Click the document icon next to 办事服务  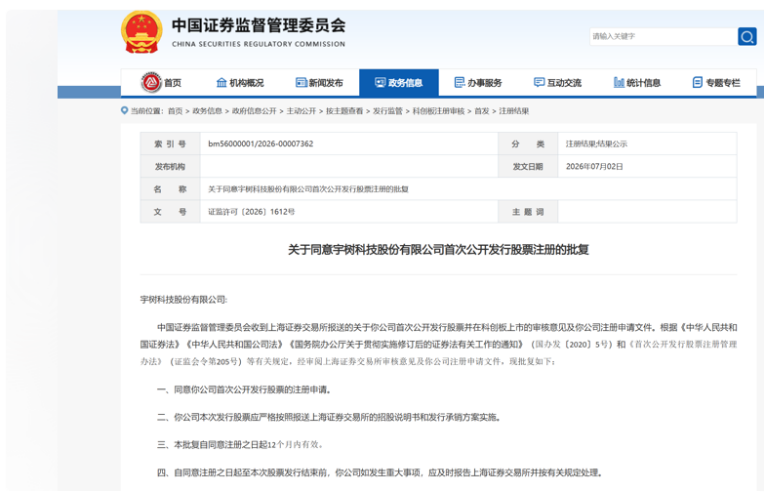459,82
